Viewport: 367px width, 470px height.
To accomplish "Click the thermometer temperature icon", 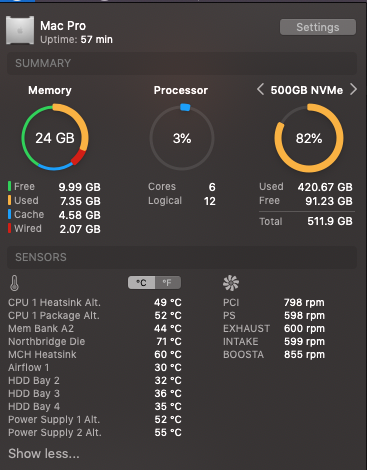I will [x=14, y=283].
